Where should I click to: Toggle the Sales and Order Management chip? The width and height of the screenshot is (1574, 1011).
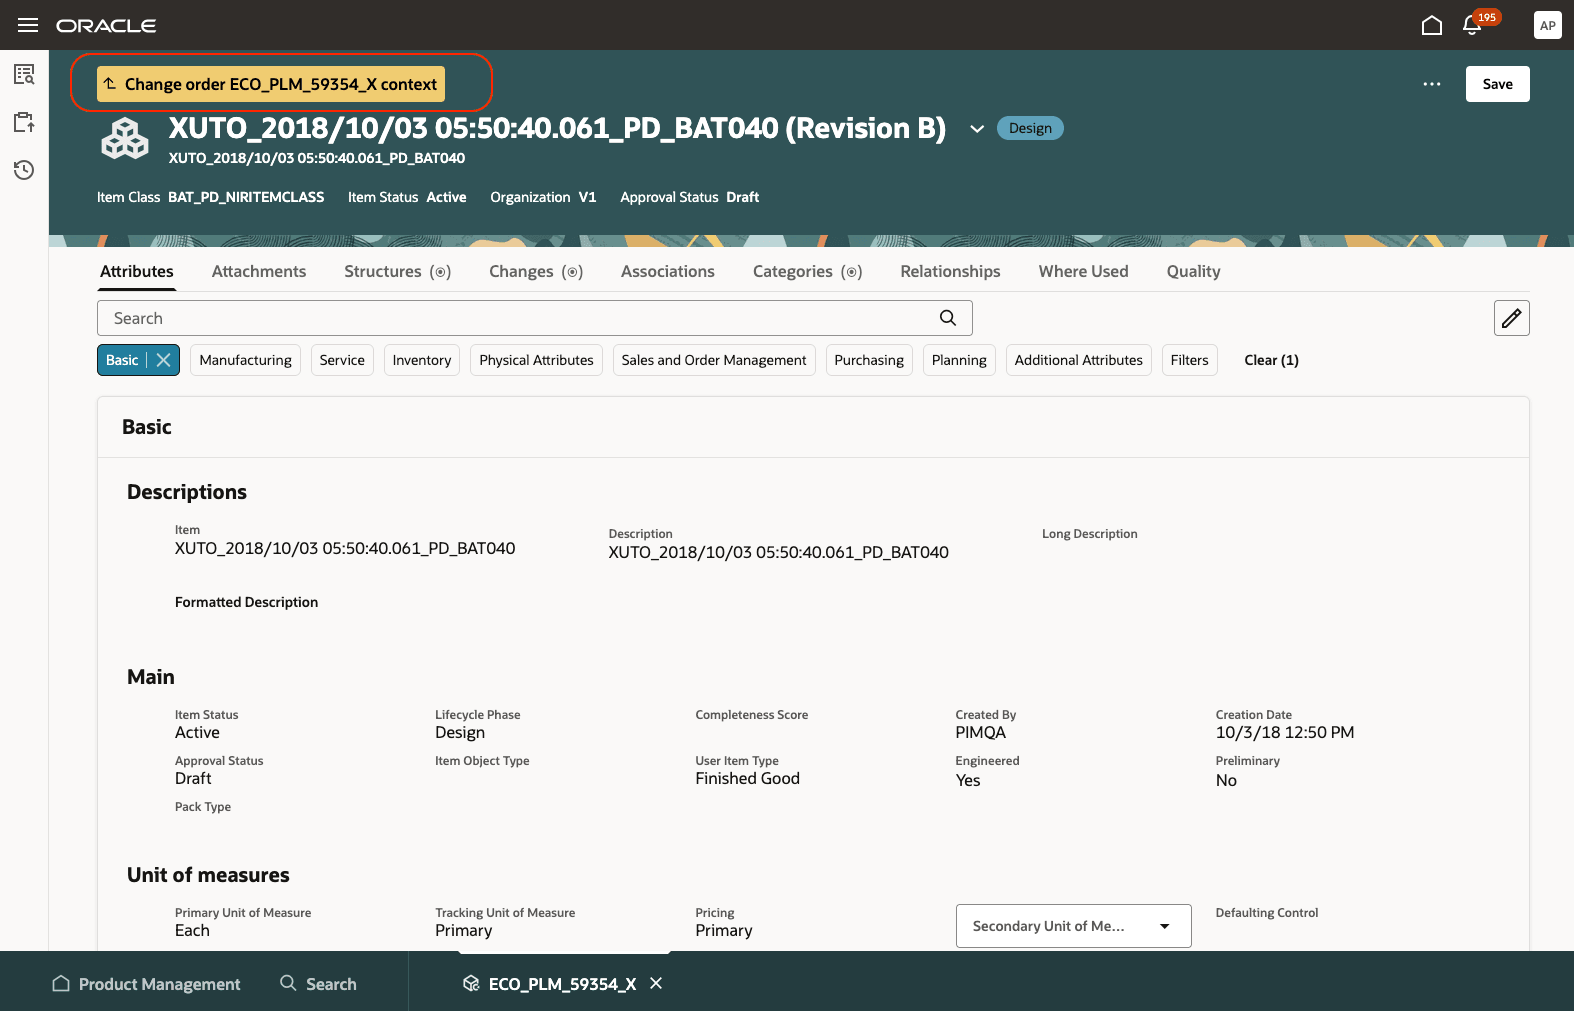click(x=714, y=360)
